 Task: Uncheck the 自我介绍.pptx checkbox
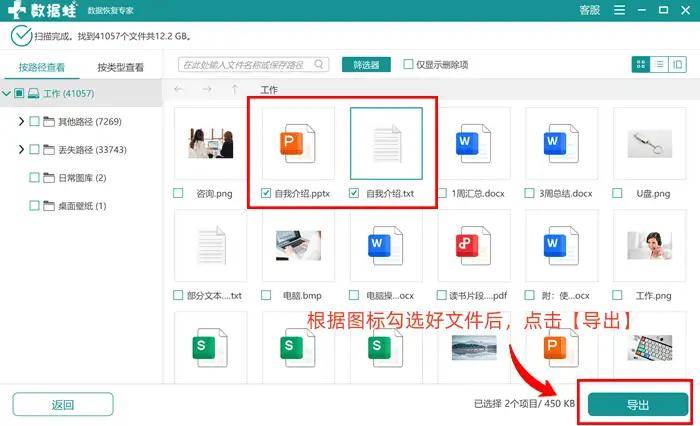tap(265, 193)
